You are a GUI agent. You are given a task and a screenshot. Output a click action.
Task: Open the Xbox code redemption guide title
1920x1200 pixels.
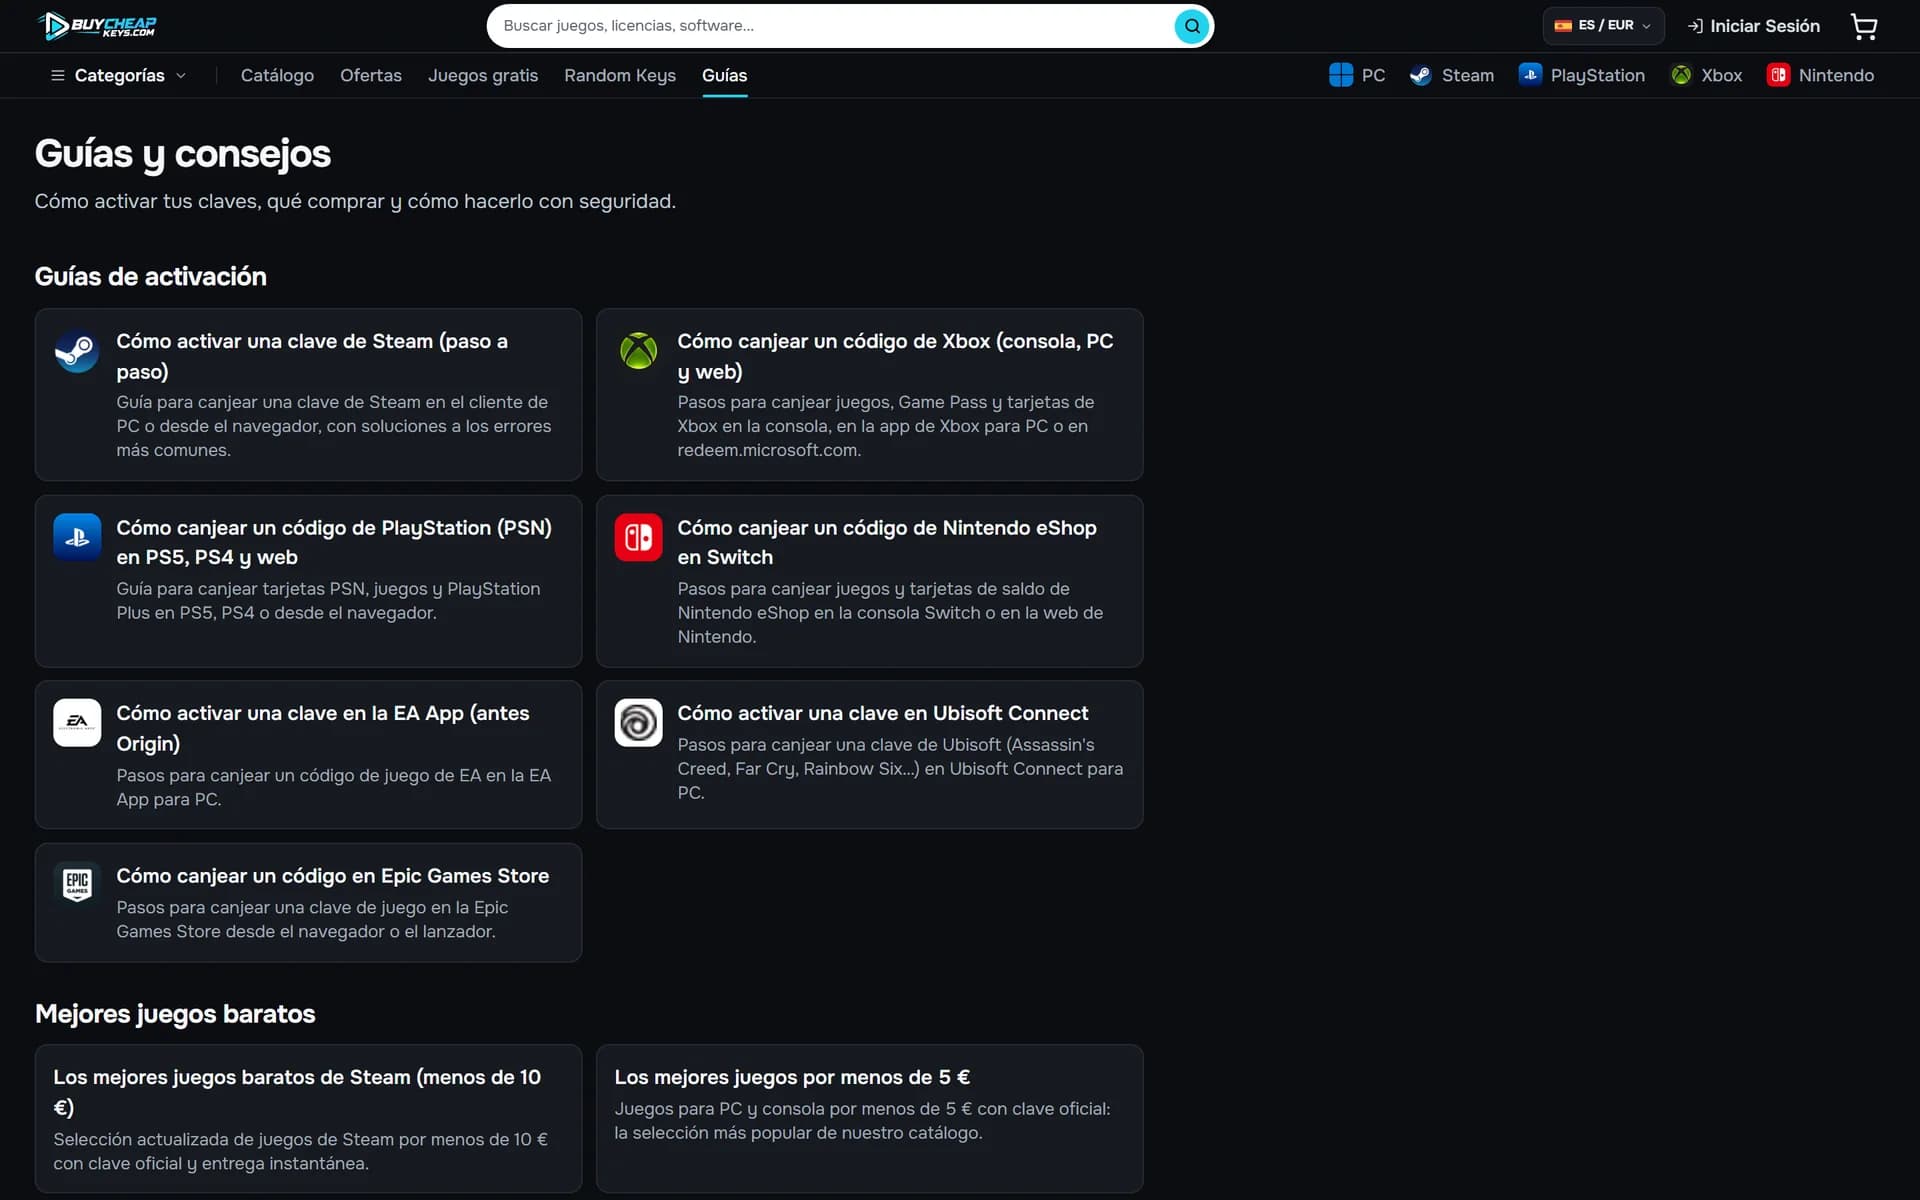895,356
